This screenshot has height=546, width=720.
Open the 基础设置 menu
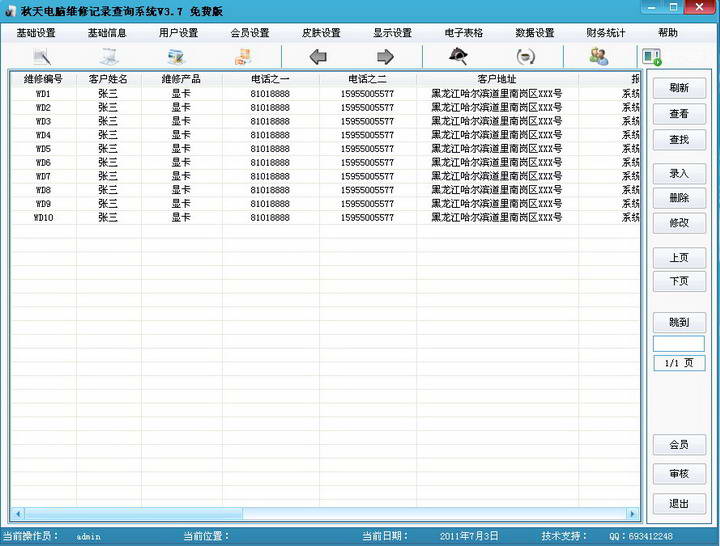pos(36,33)
